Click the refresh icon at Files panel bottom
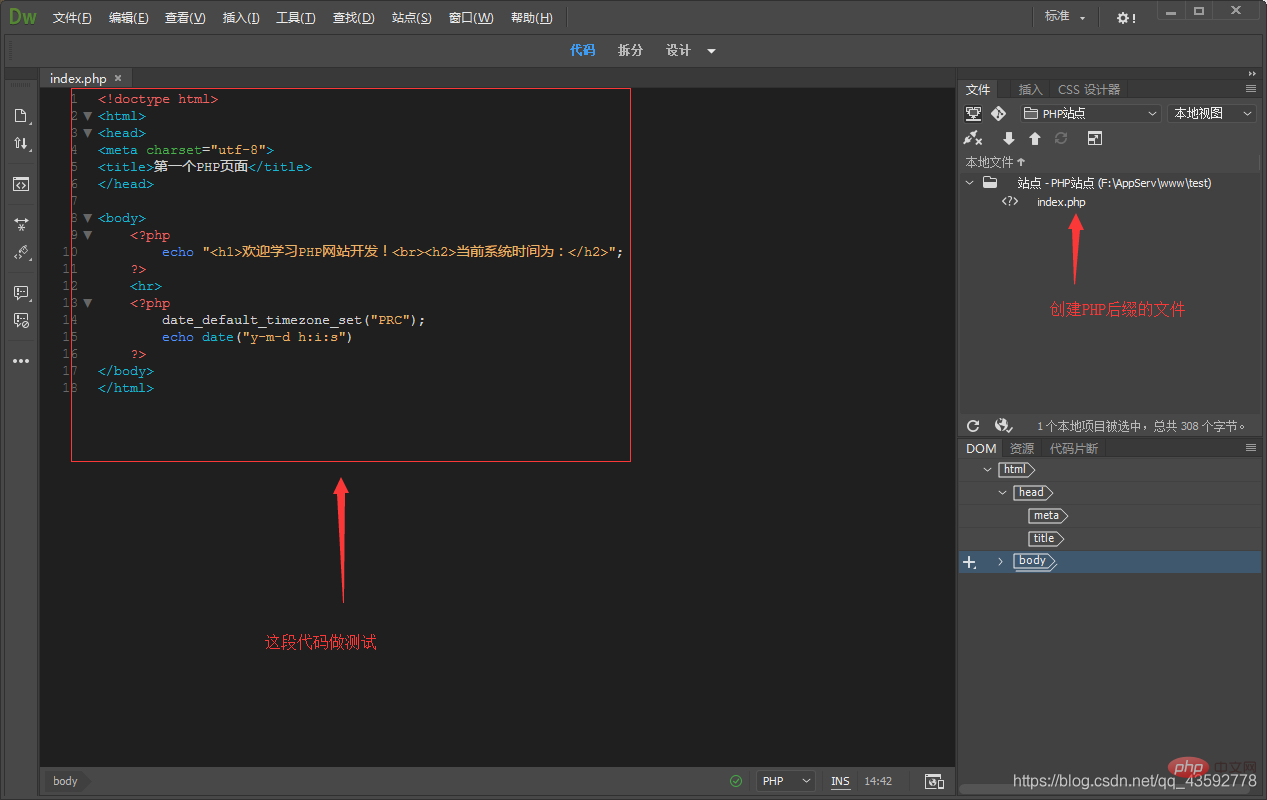This screenshot has height=800, width=1267. click(973, 426)
